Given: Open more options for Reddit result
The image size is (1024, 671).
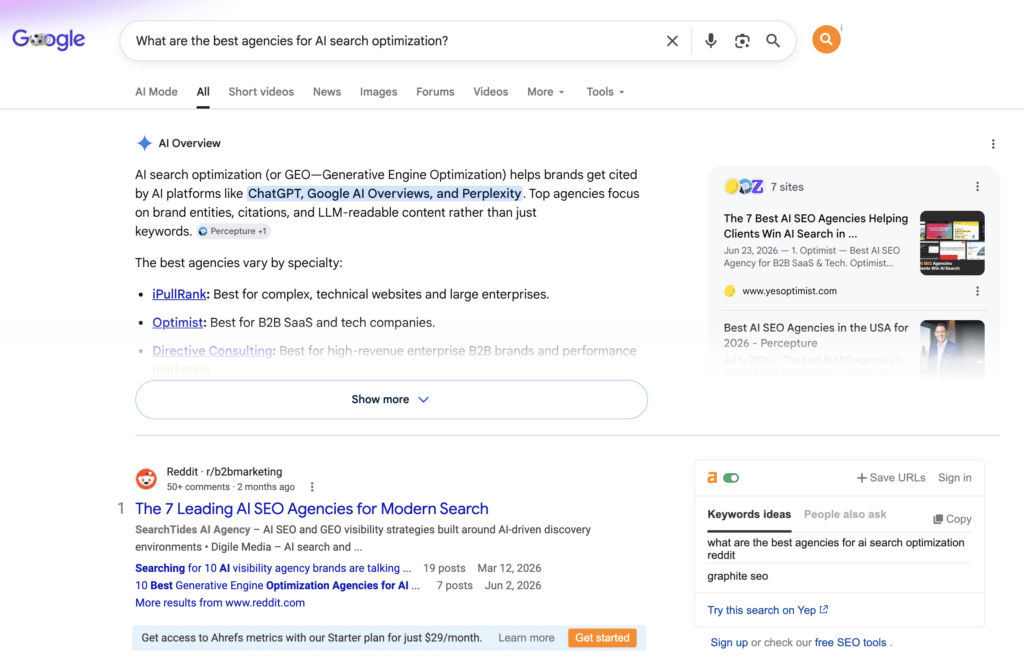Looking at the screenshot, I should (x=312, y=487).
